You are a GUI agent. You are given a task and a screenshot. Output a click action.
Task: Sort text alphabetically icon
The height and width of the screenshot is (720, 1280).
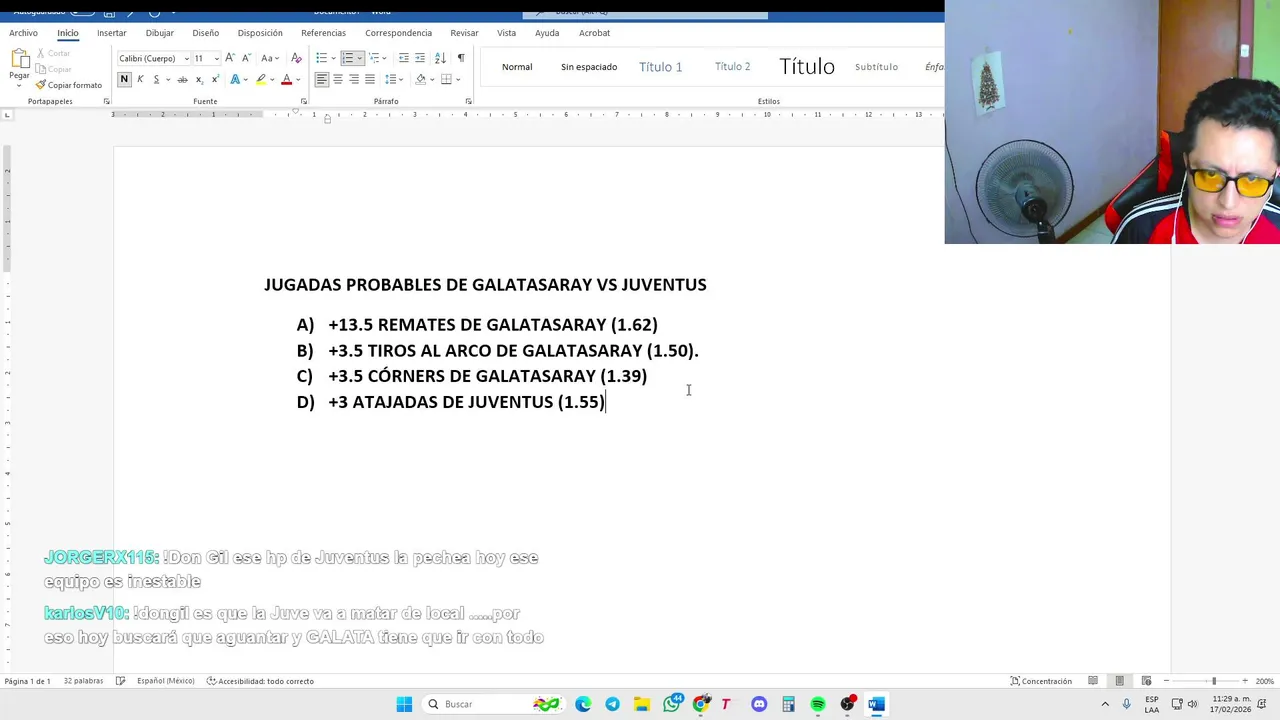click(x=440, y=58)
